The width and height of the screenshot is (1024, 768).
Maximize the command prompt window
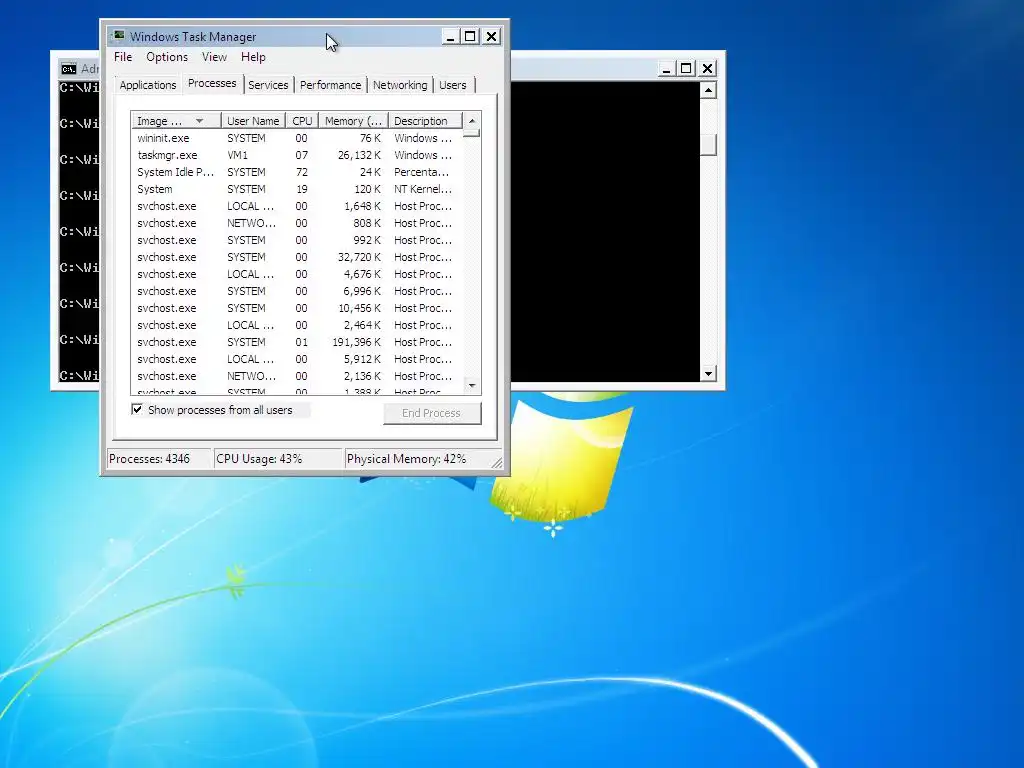(686, 69)
